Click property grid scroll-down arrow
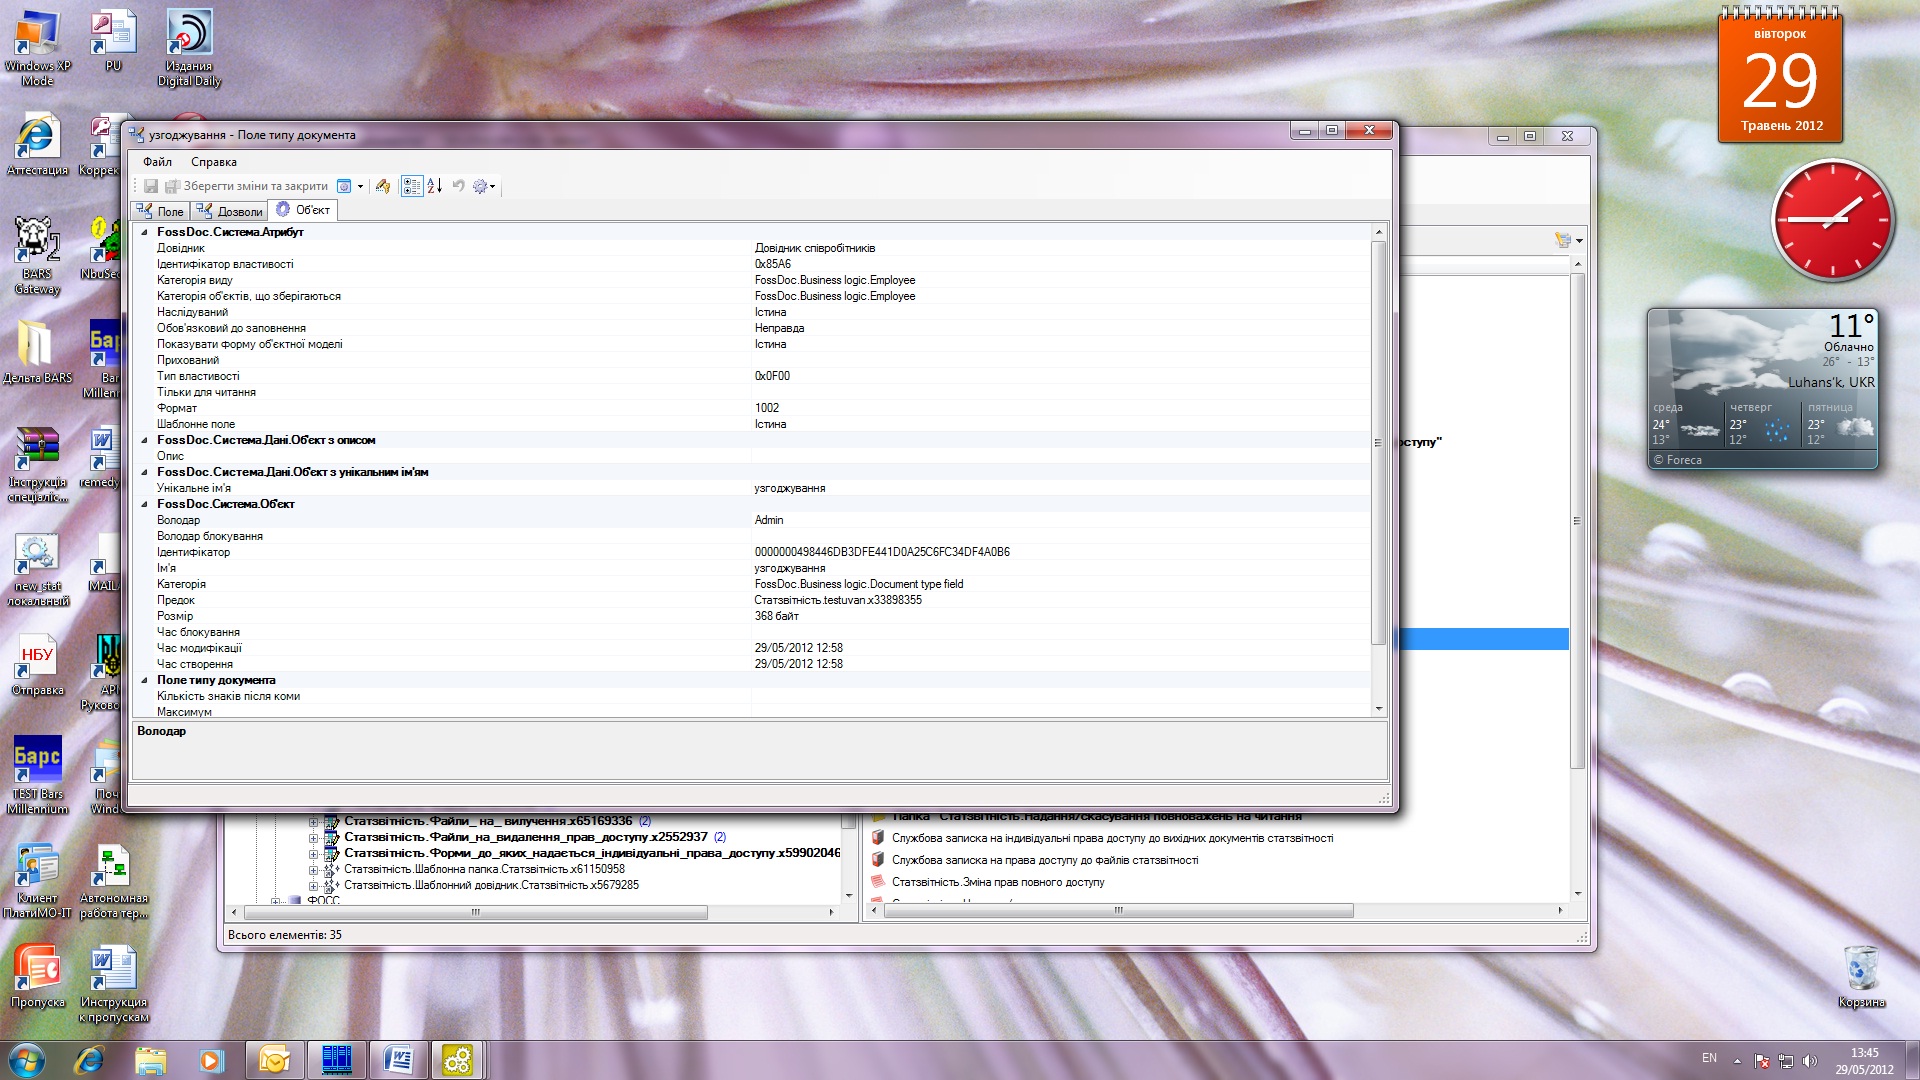Viewport: 1920px width, 1080px height. click(1378, 708)
